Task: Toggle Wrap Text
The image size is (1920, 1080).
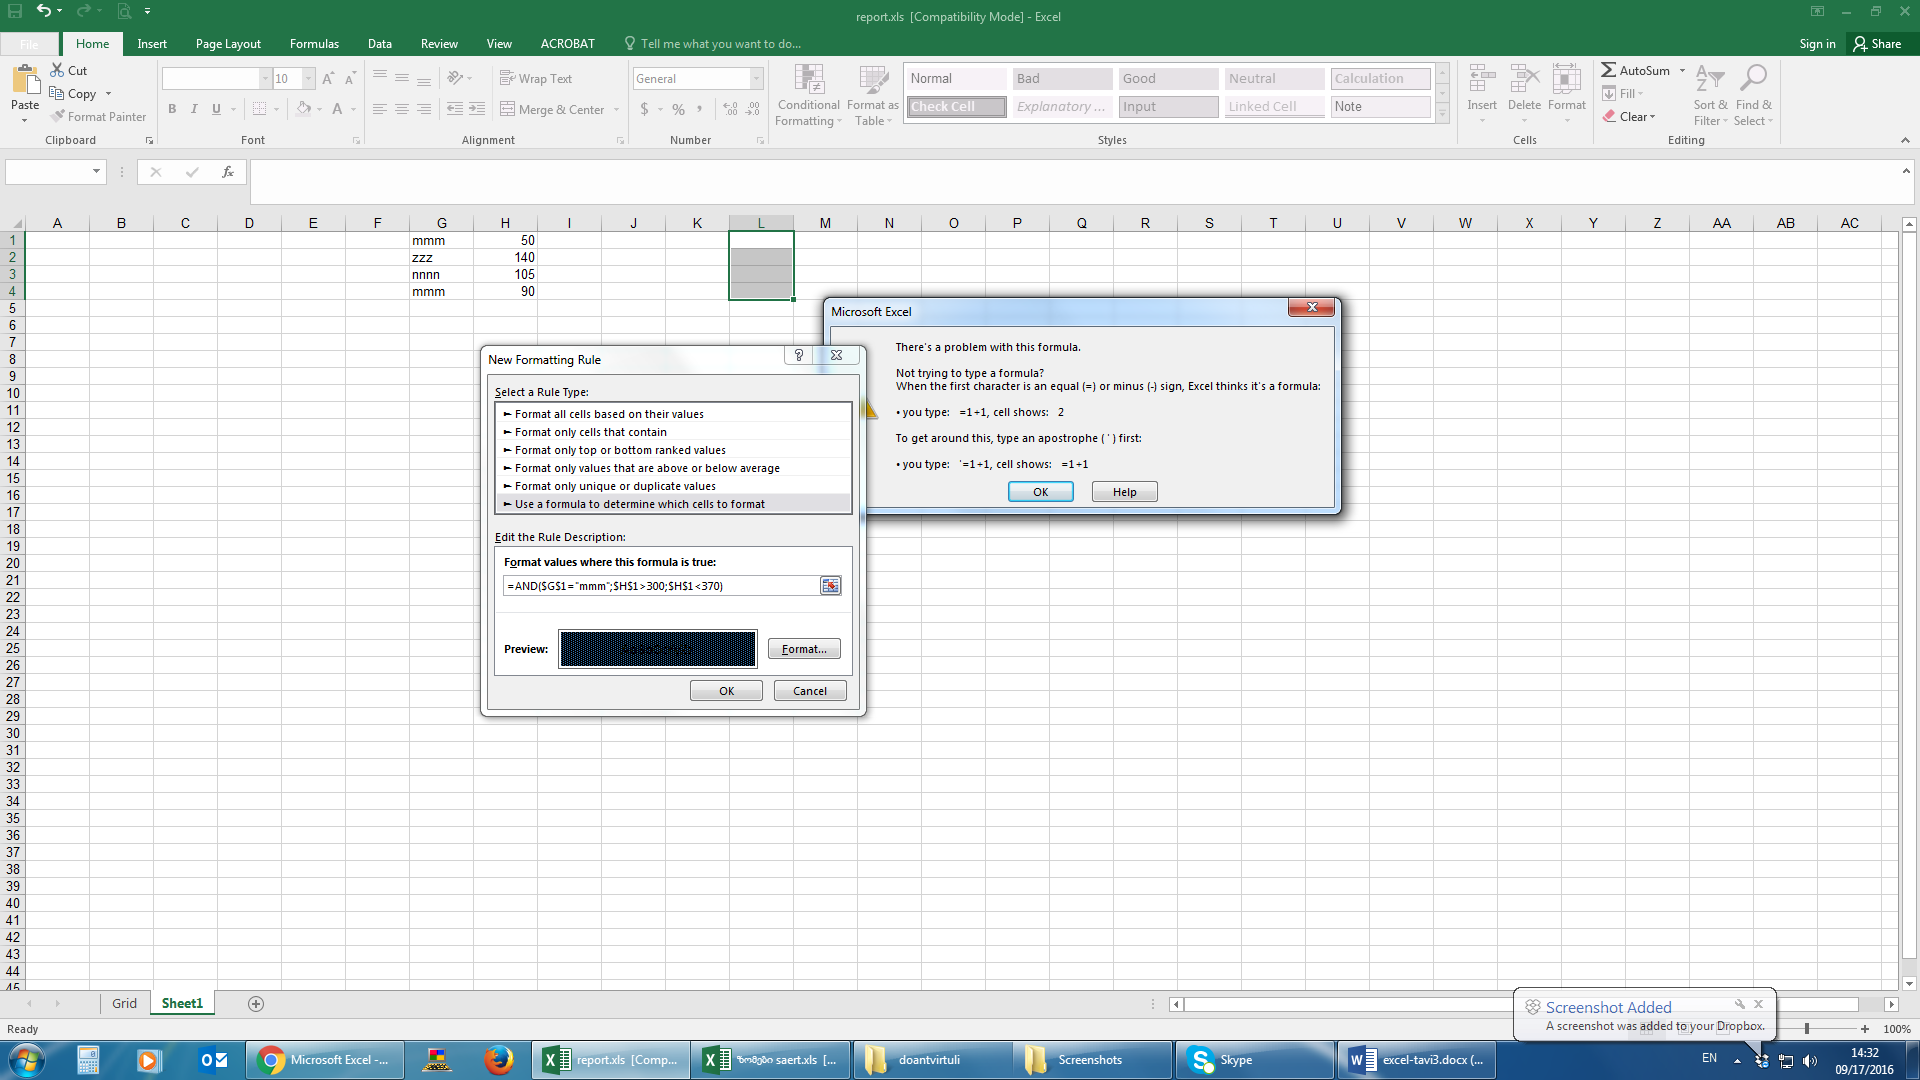Action: coord(536,78)
